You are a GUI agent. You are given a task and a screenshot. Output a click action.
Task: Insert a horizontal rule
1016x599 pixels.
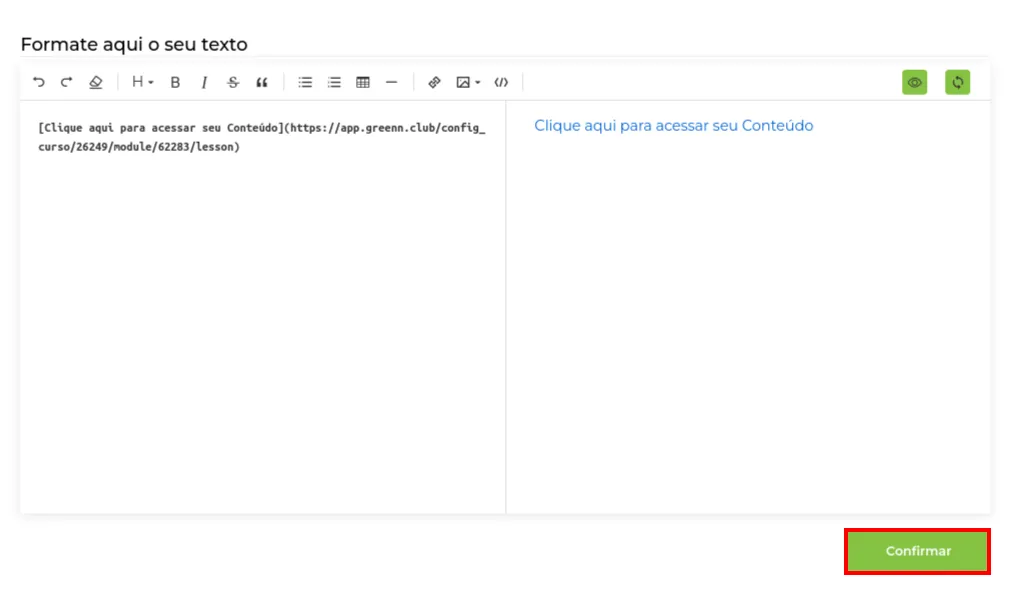click(391, 82)
